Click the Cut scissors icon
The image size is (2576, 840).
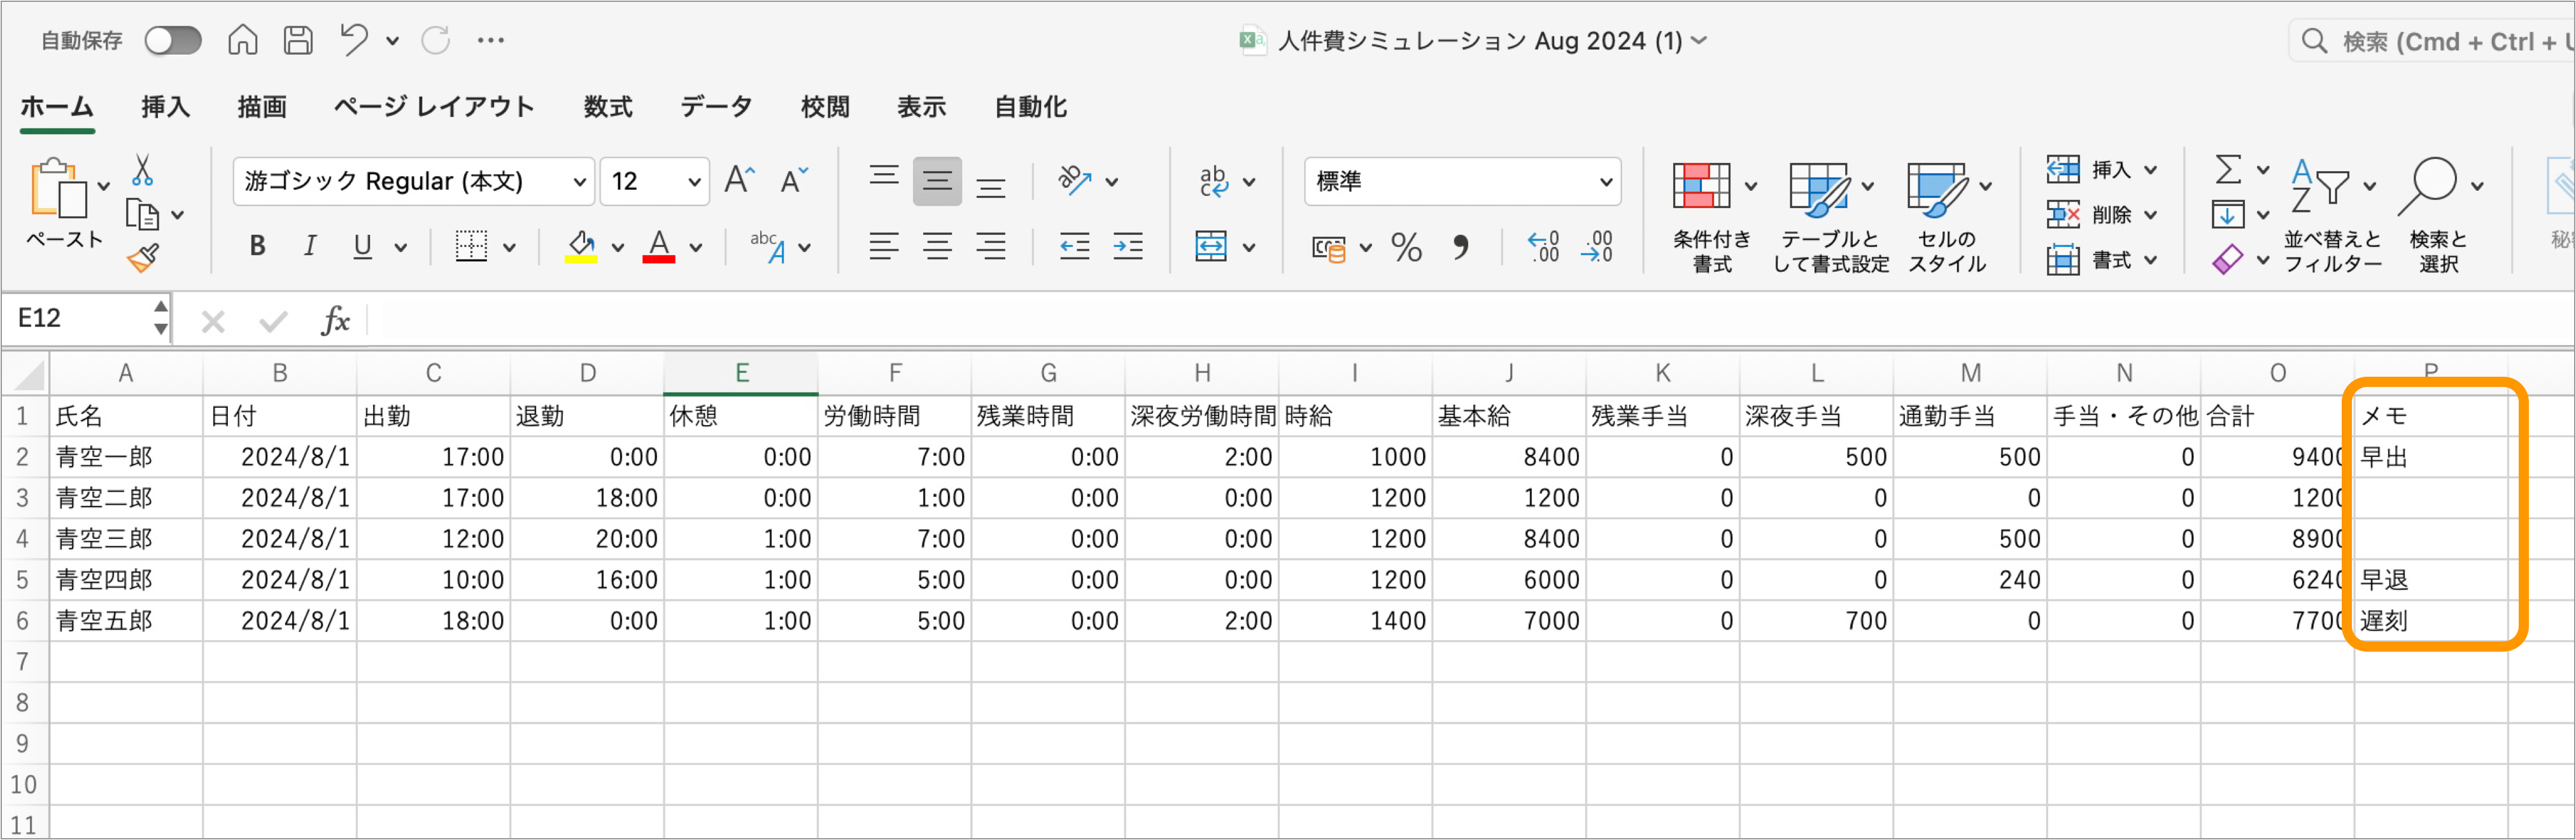click(x=143, y=170)
